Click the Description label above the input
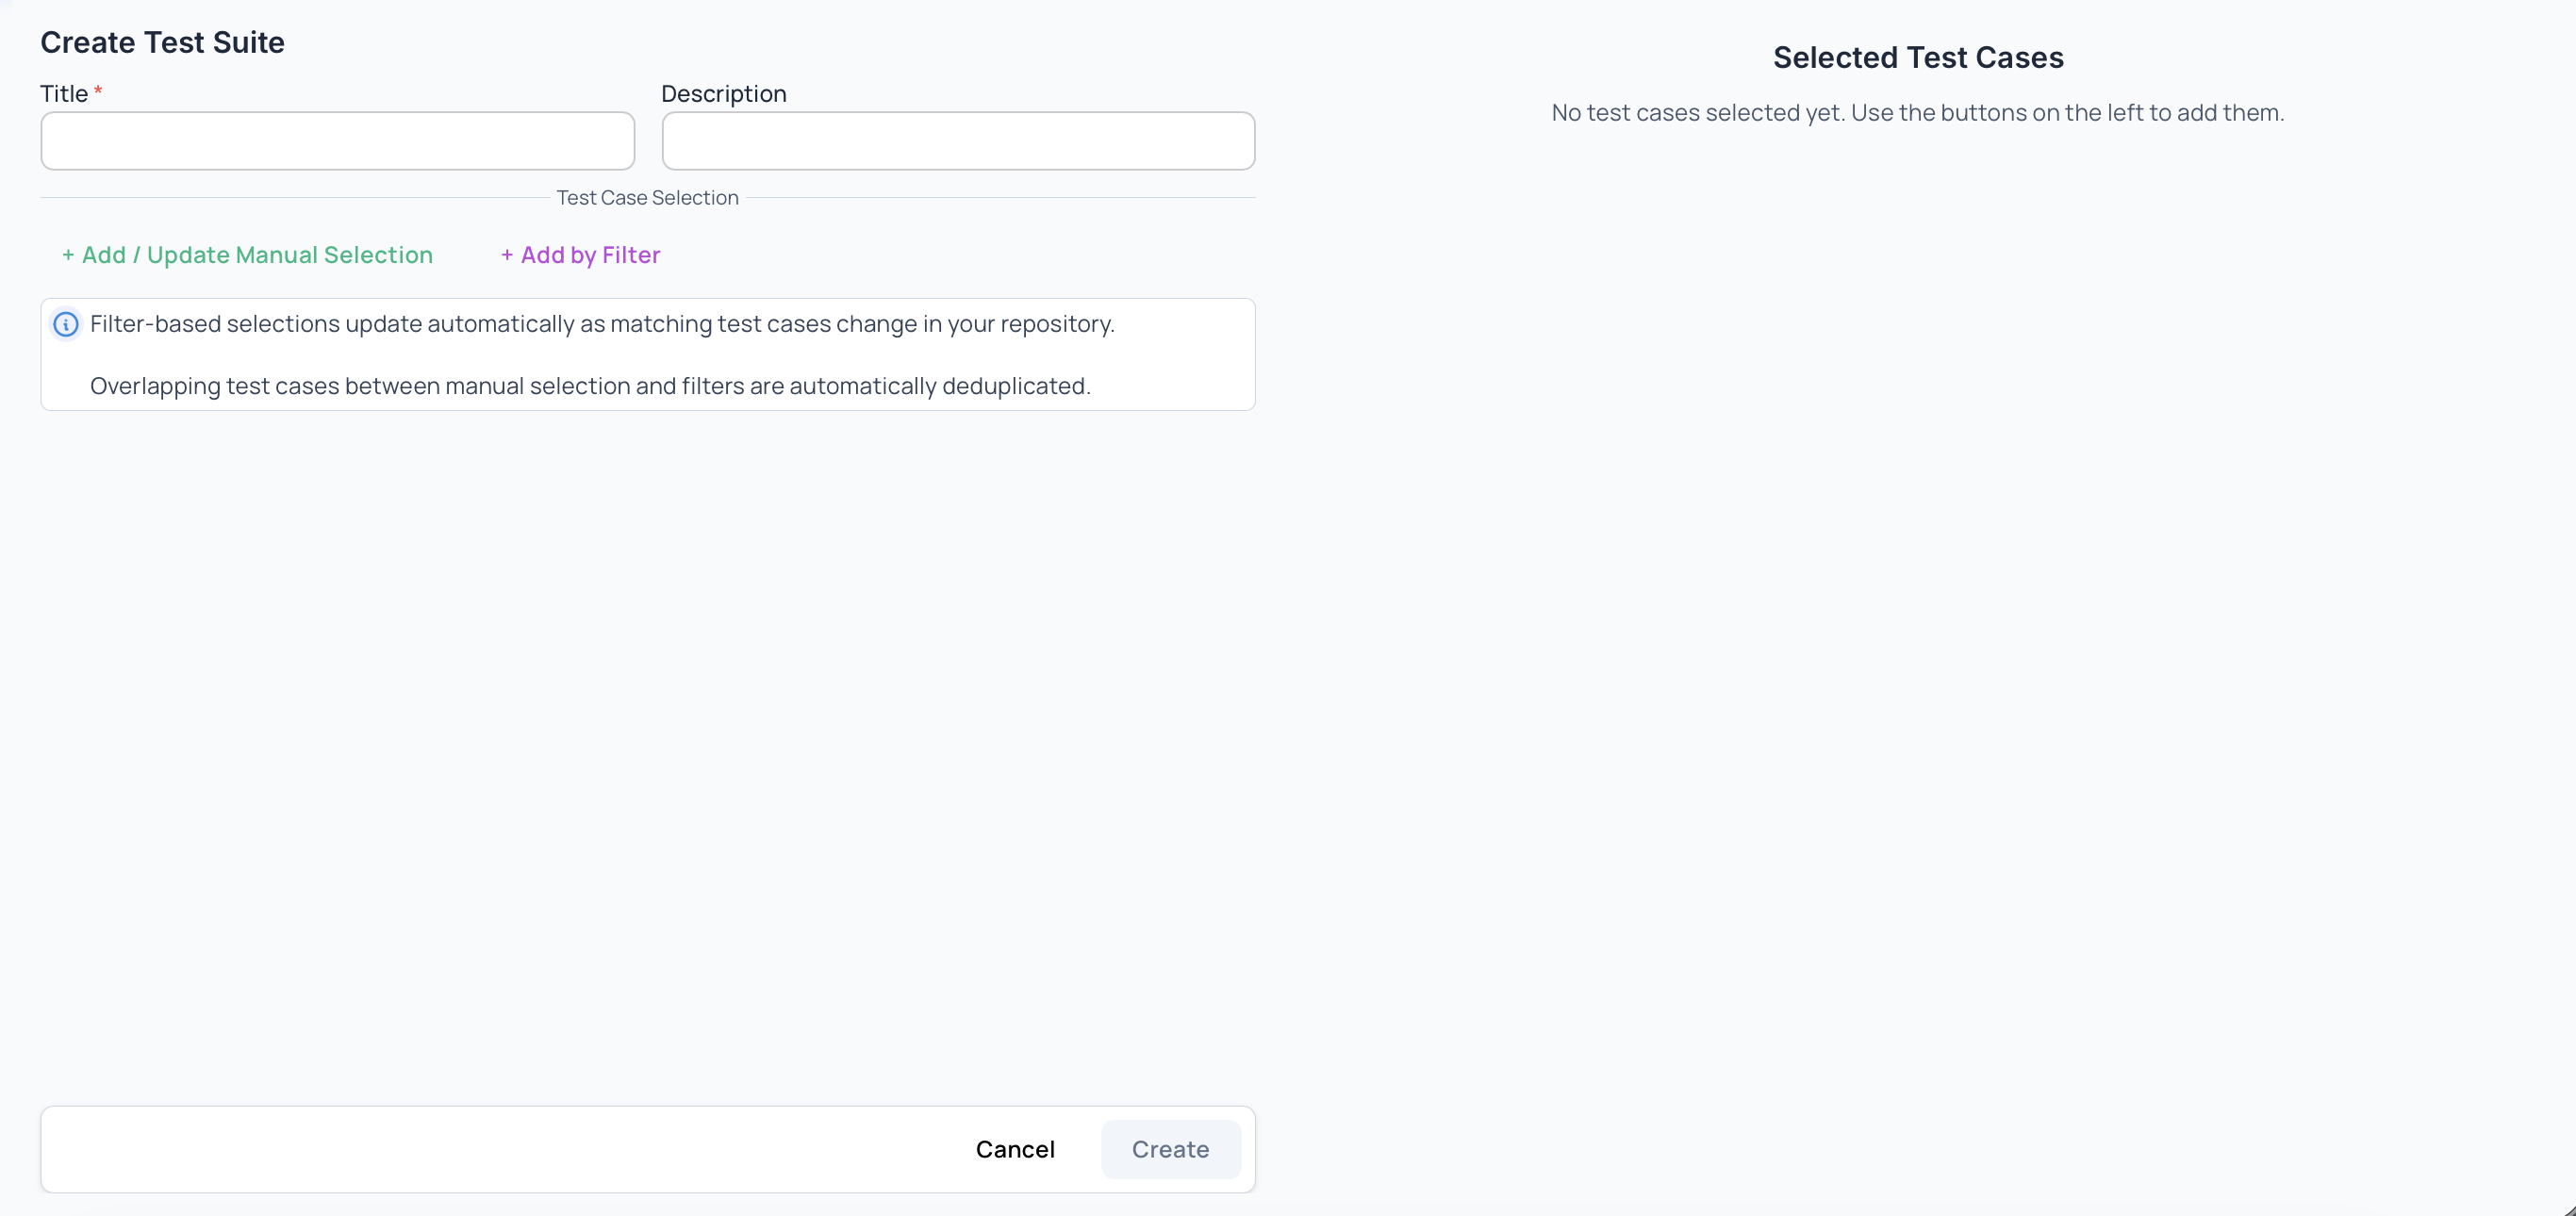This screenshot has height=1216, width=2576. point(724,93)
